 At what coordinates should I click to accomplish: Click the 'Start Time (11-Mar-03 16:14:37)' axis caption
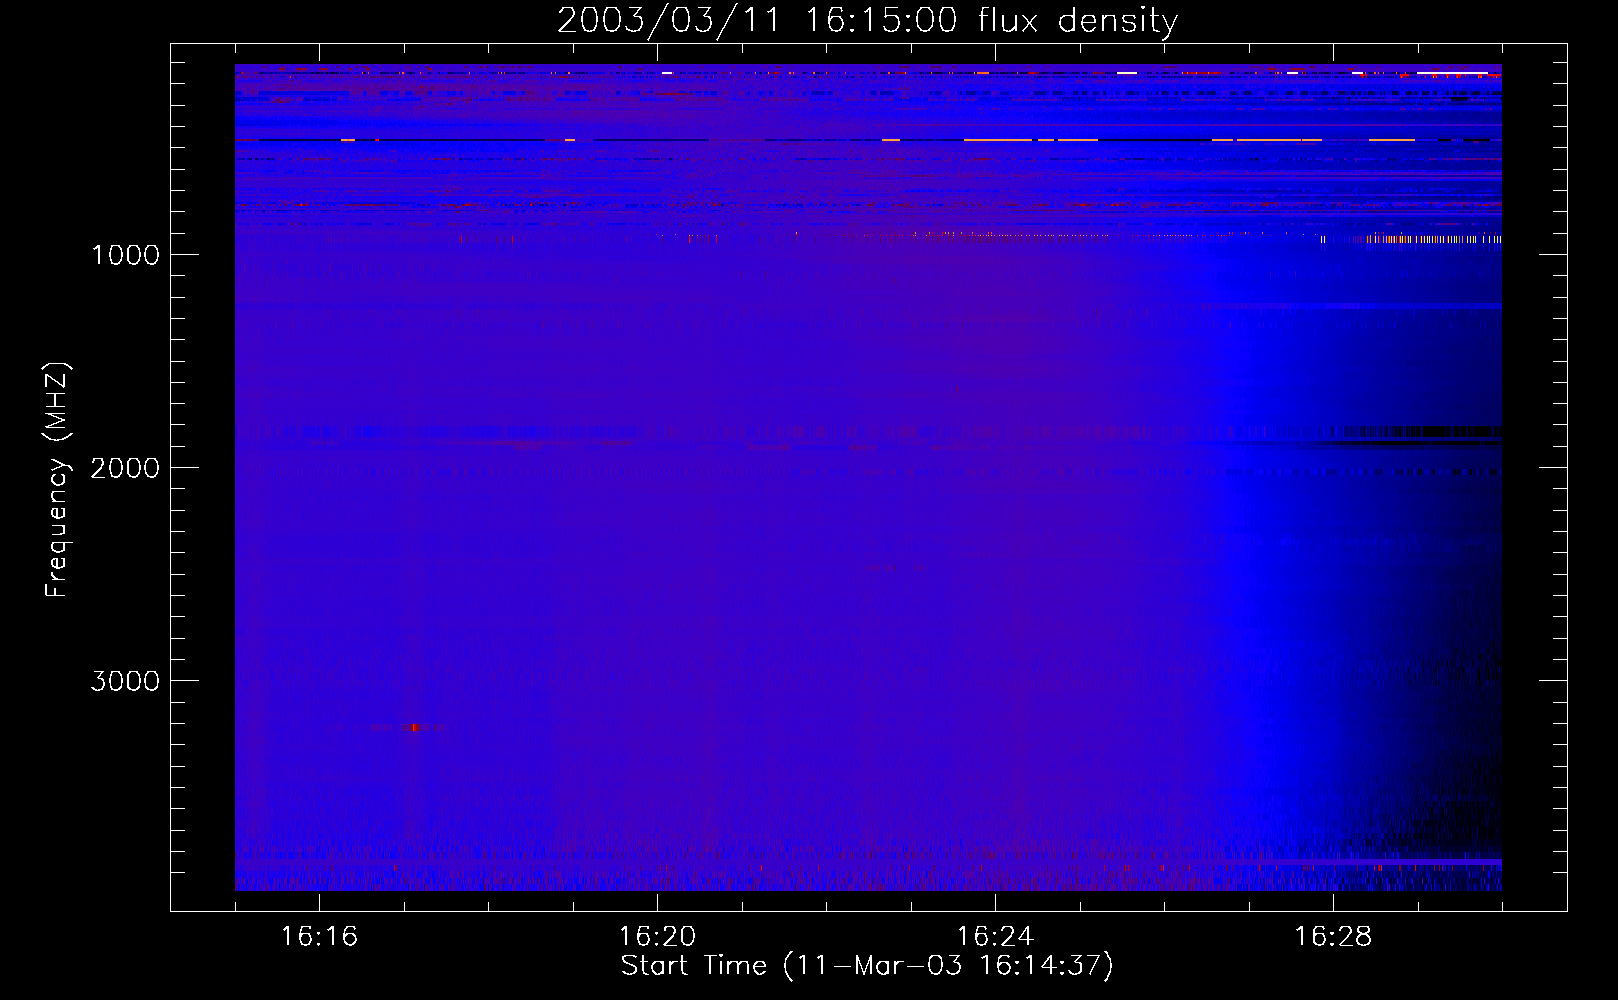(867, 966)
